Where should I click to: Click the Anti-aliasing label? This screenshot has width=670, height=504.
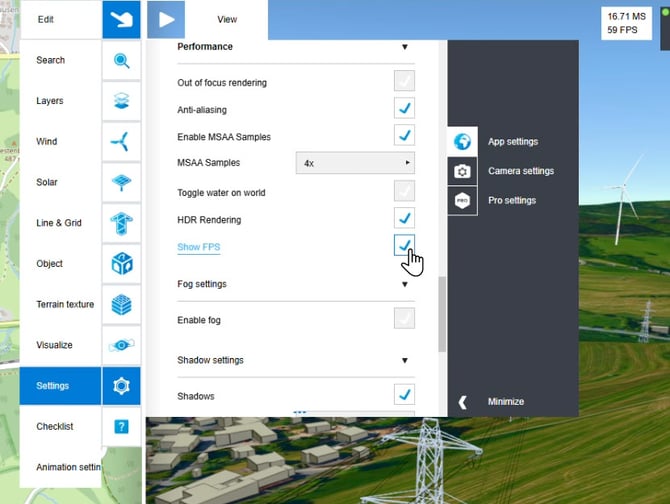pyautogui.click(x=202, y=110)
